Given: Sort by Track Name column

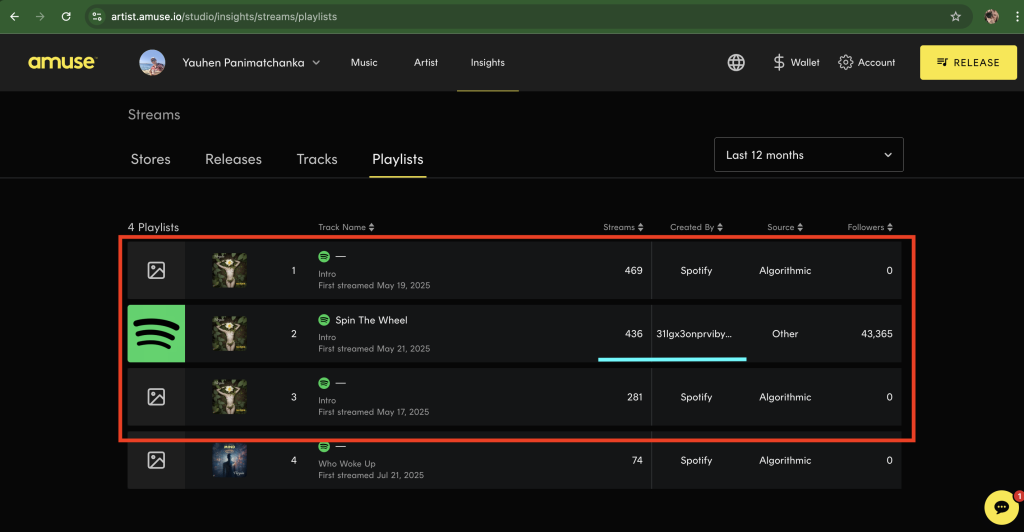Looking at the screenshot, I should [346, 227].
